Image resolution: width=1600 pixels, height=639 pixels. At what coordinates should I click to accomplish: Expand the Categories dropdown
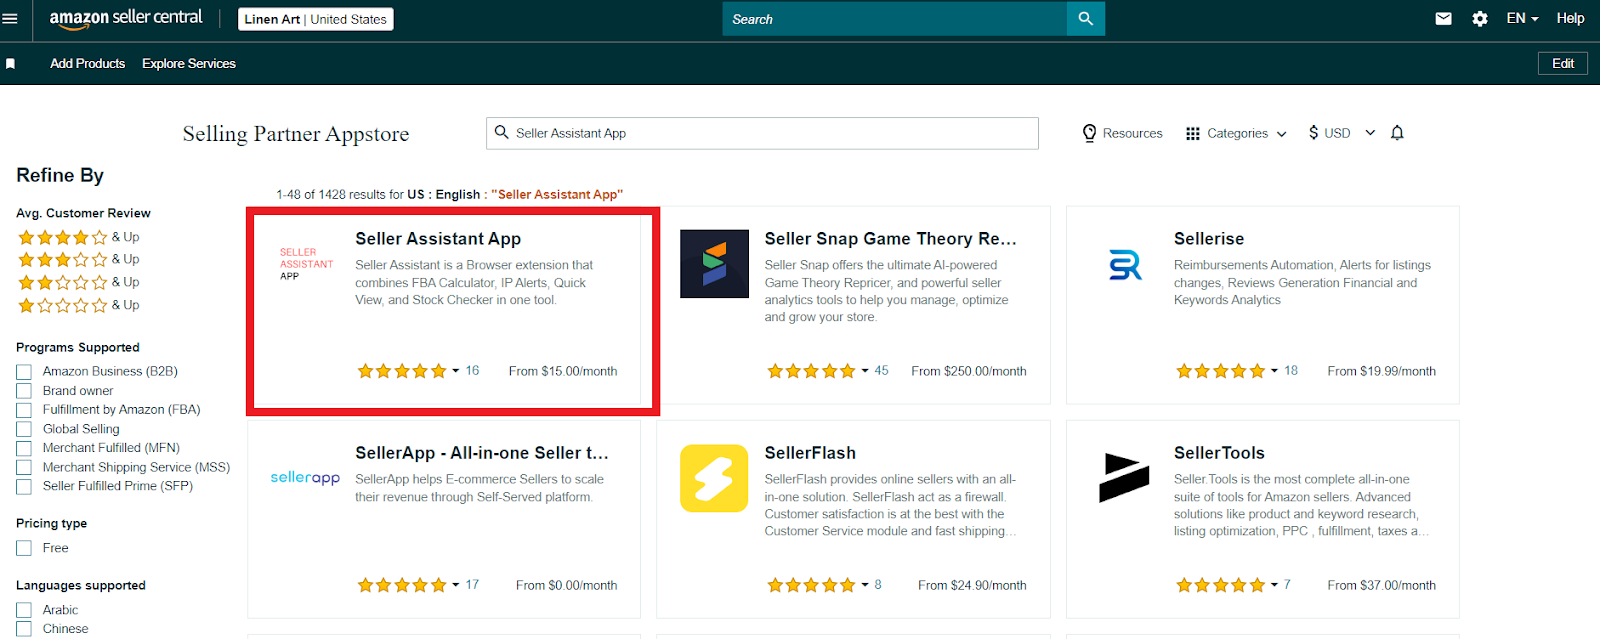[1281, 134]
